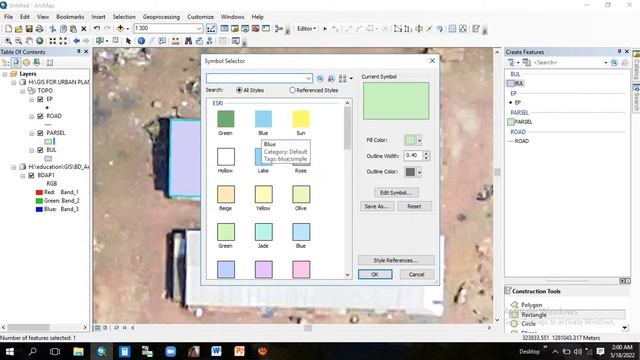Print the map using the printer icon
640x360 pixels.
point(39,29)
